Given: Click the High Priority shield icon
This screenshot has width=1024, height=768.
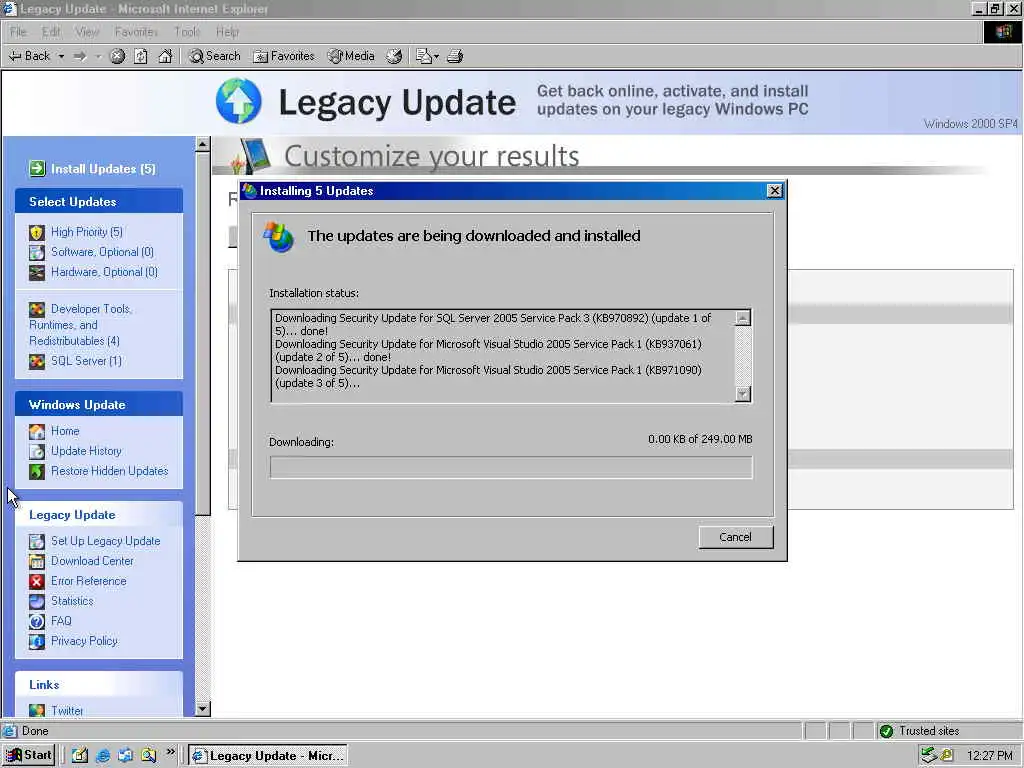Looking at the screenshot, I should pyautogui.click(x=37, y=232).
